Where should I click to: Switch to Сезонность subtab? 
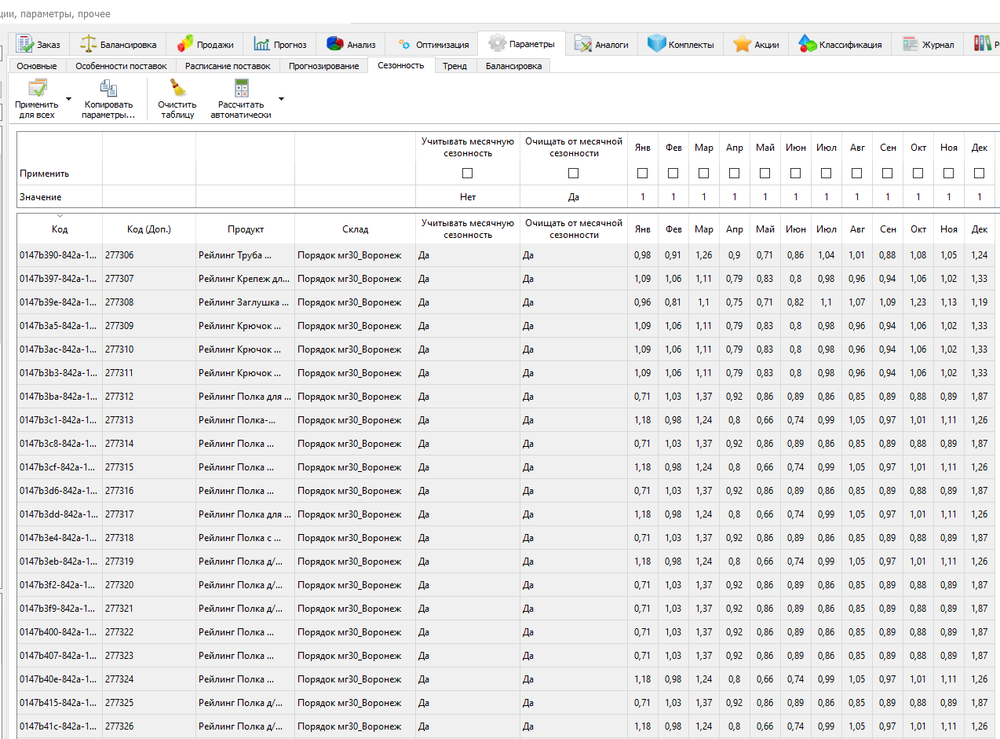[401, 65]
